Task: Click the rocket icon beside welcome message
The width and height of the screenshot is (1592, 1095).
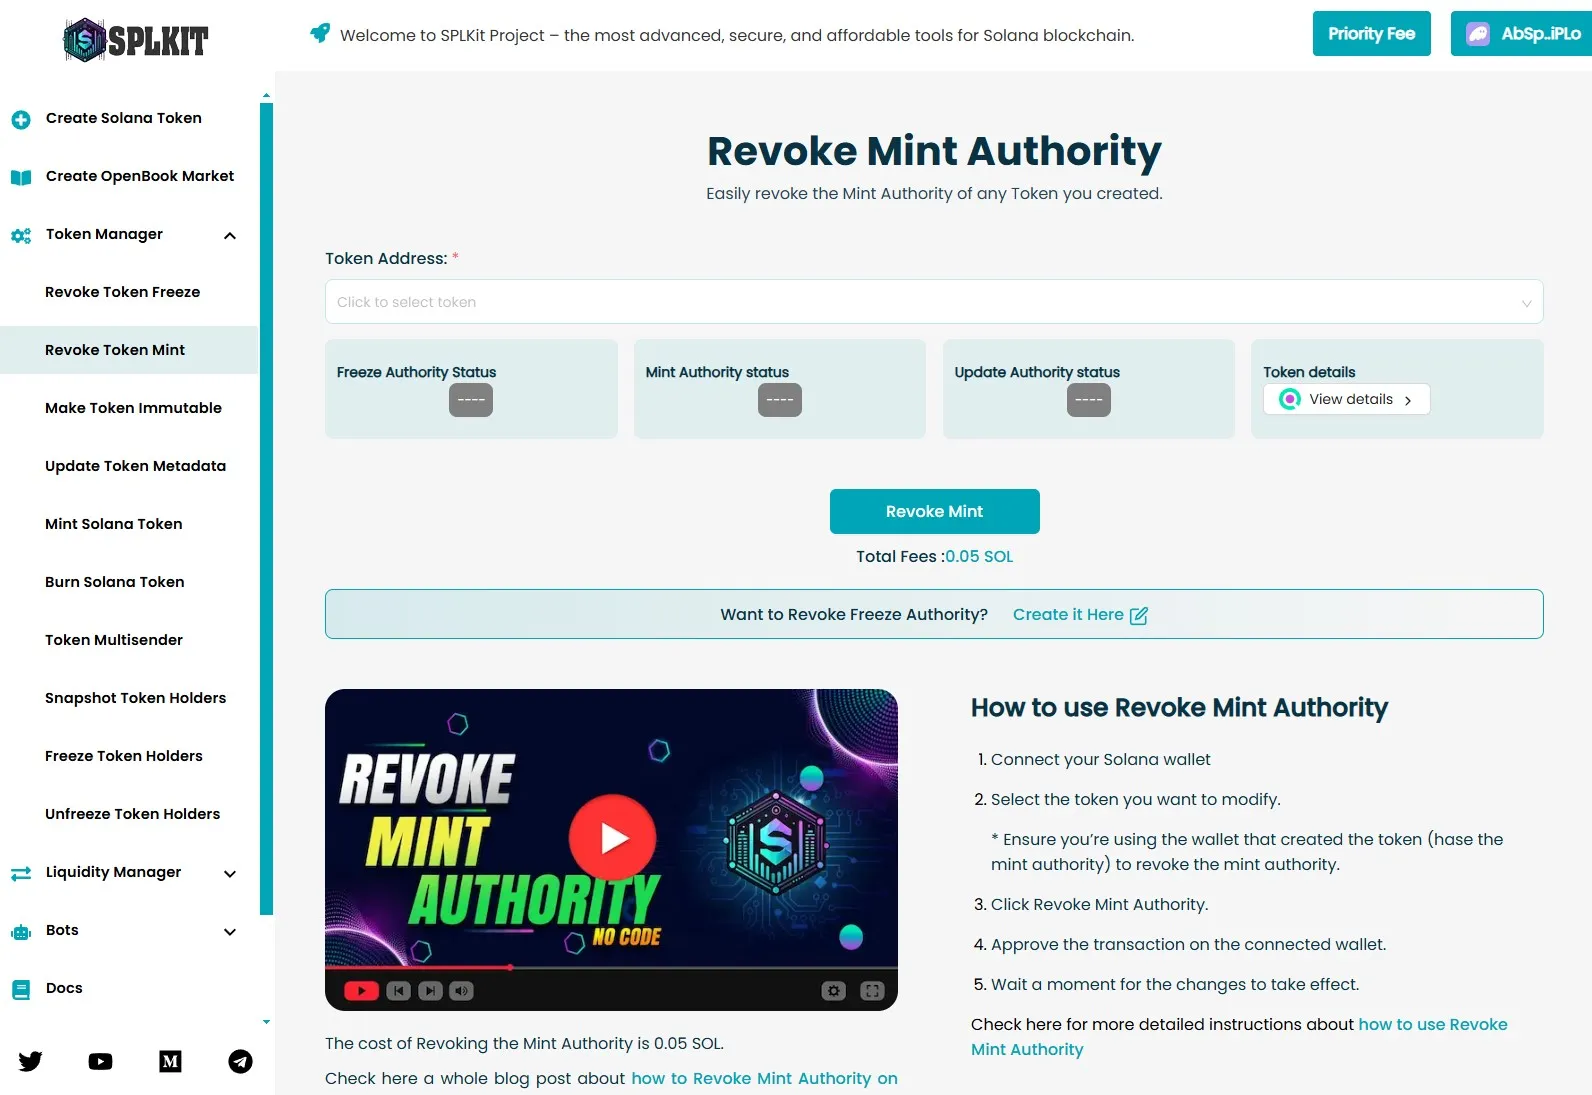Action: tap(320, 33)
